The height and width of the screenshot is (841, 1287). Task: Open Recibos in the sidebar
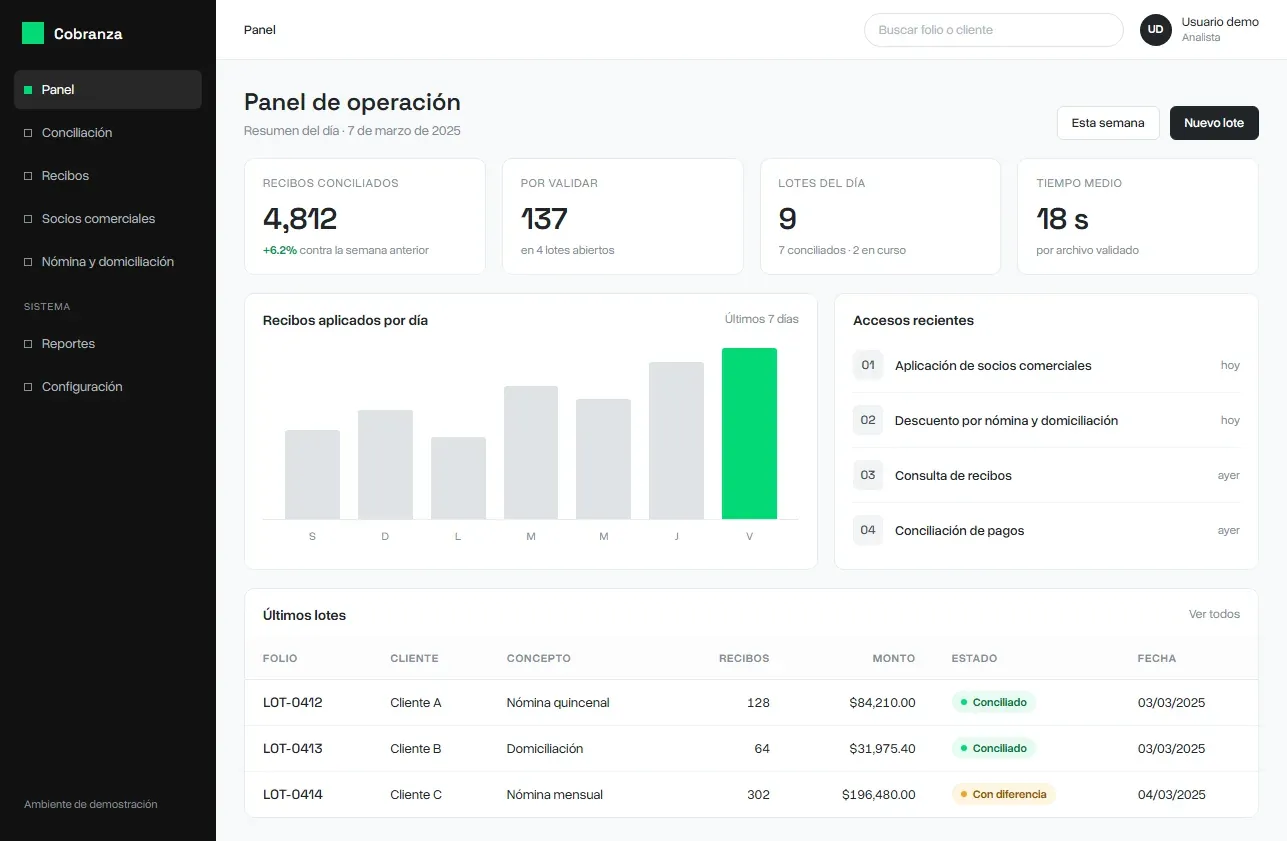[x=108, y=175]
